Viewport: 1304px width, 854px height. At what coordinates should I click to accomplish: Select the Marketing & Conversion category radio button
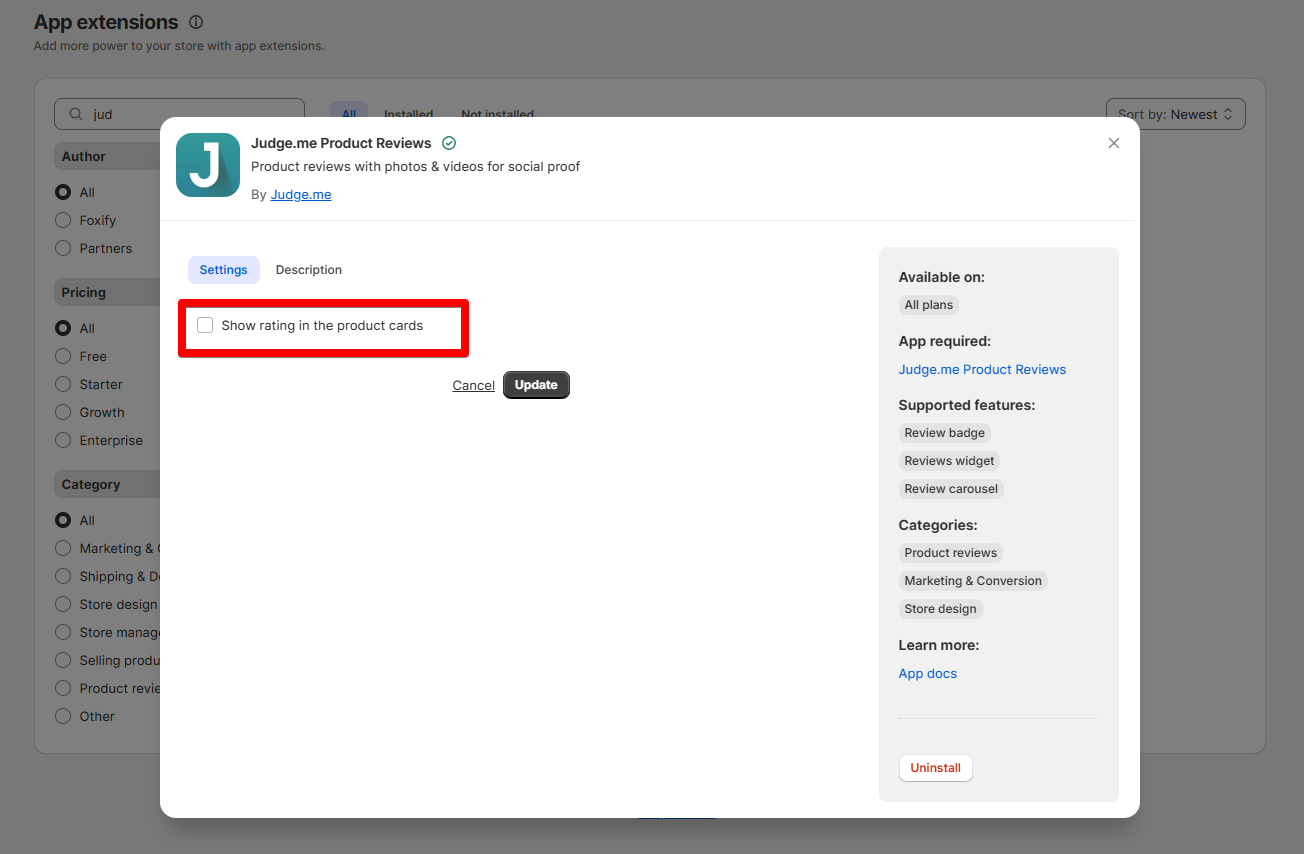pos(63,548)
